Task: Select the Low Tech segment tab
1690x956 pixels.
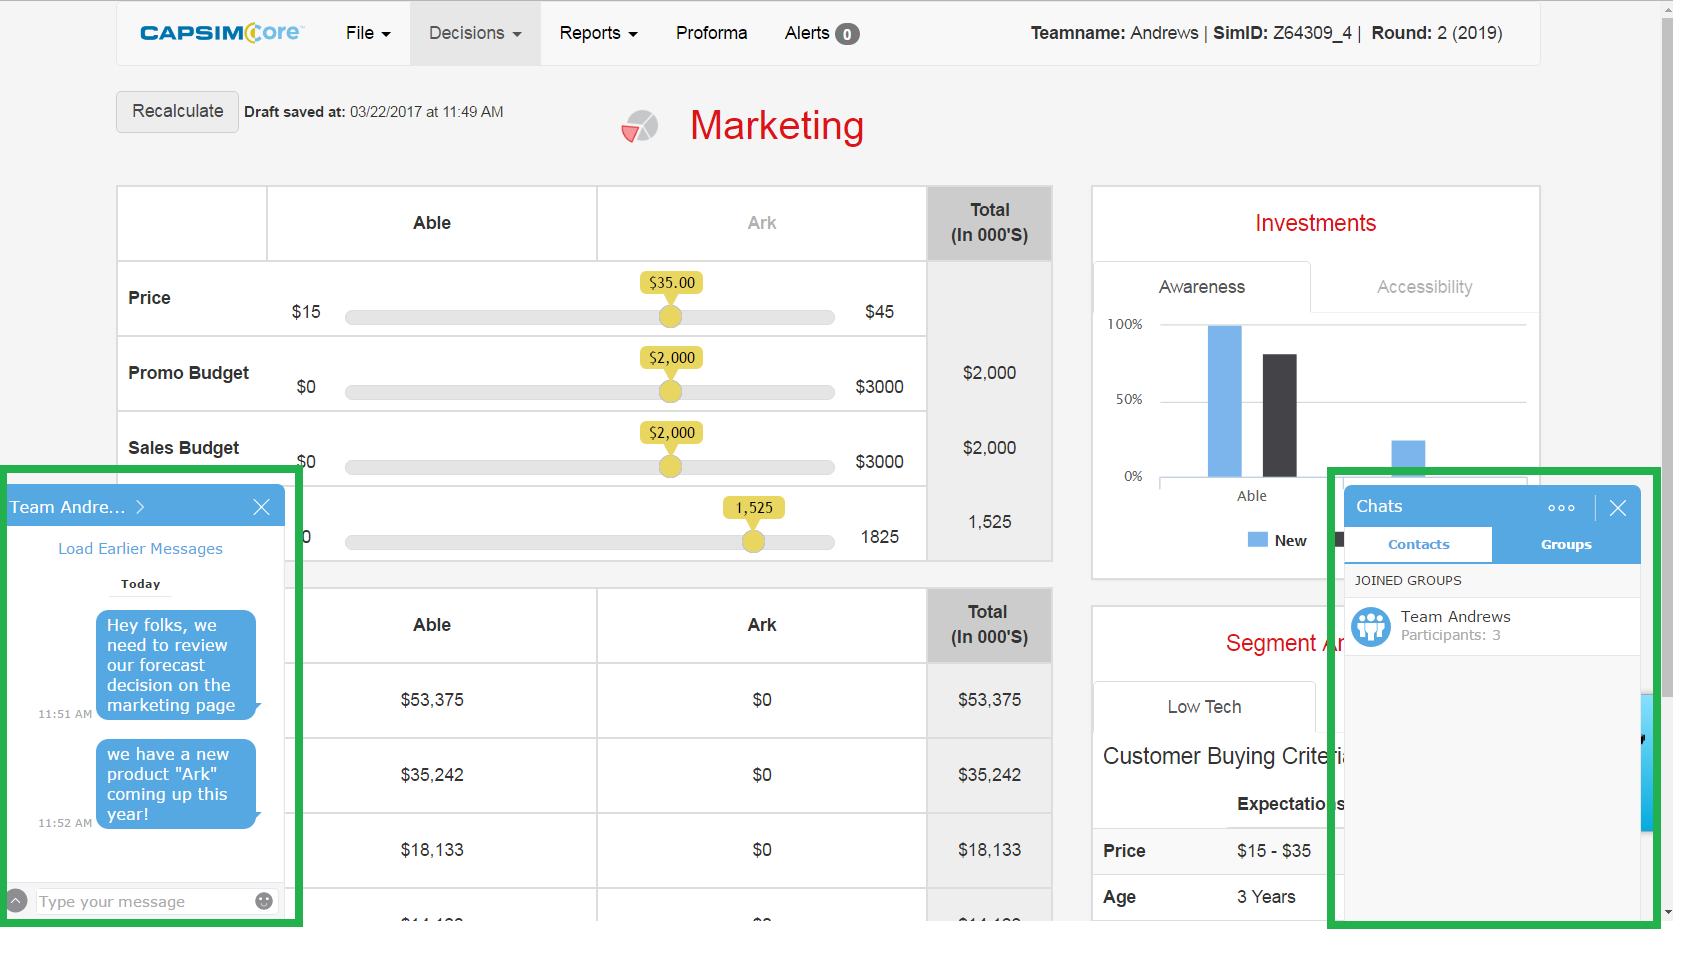Action: pos(1203,707)
